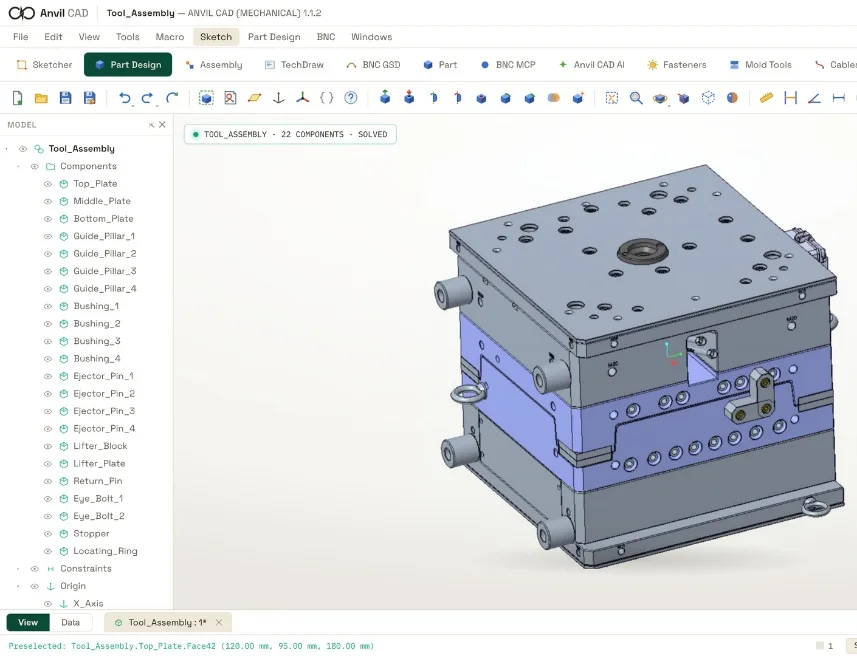Image resolution: width=857 pixels, height=656 pixels.
Task: Select the angle measurement tool
Action: click(x=814, y=98)
